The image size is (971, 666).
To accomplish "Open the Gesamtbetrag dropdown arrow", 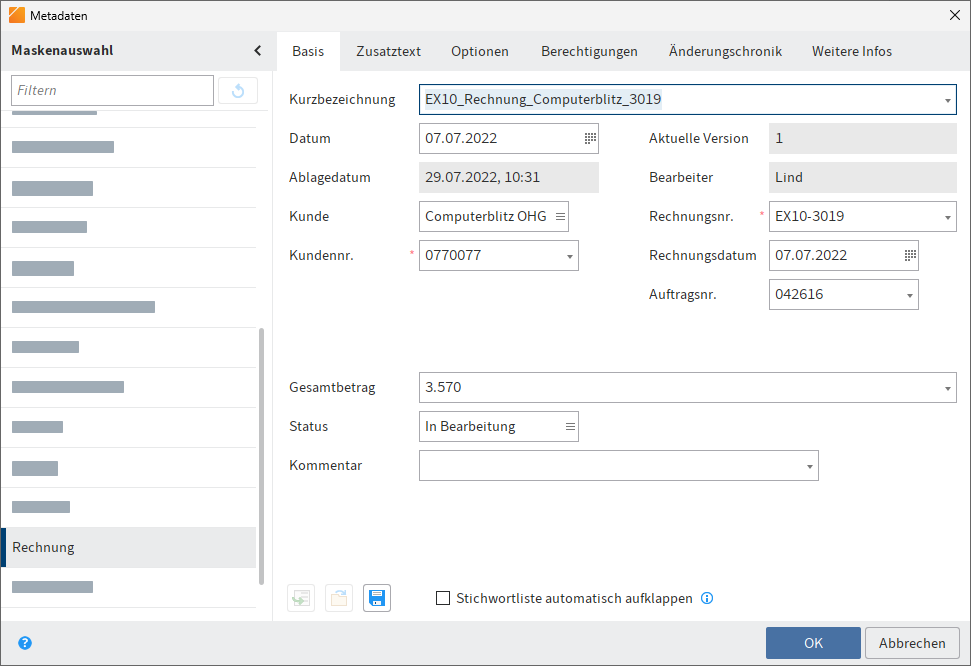I will click(x=947, y=388).
